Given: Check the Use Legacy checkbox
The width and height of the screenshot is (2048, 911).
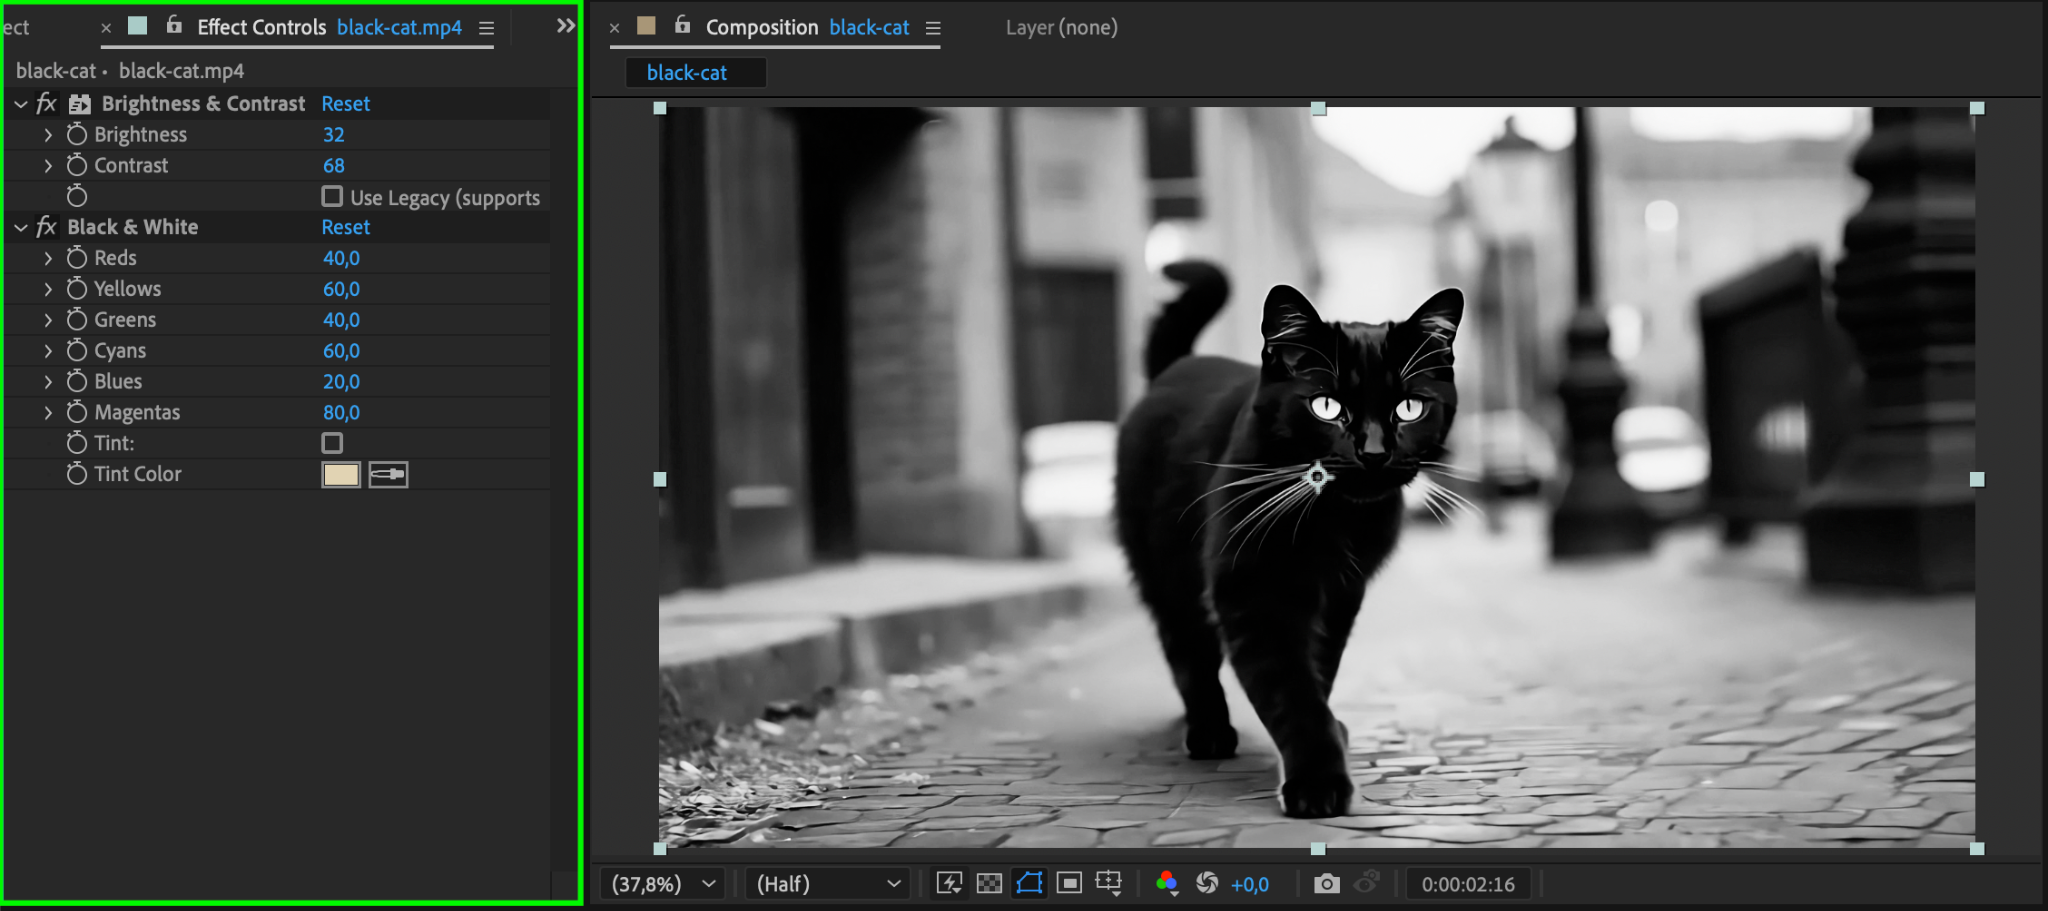Looking at the screenshot, I should 332,197.
